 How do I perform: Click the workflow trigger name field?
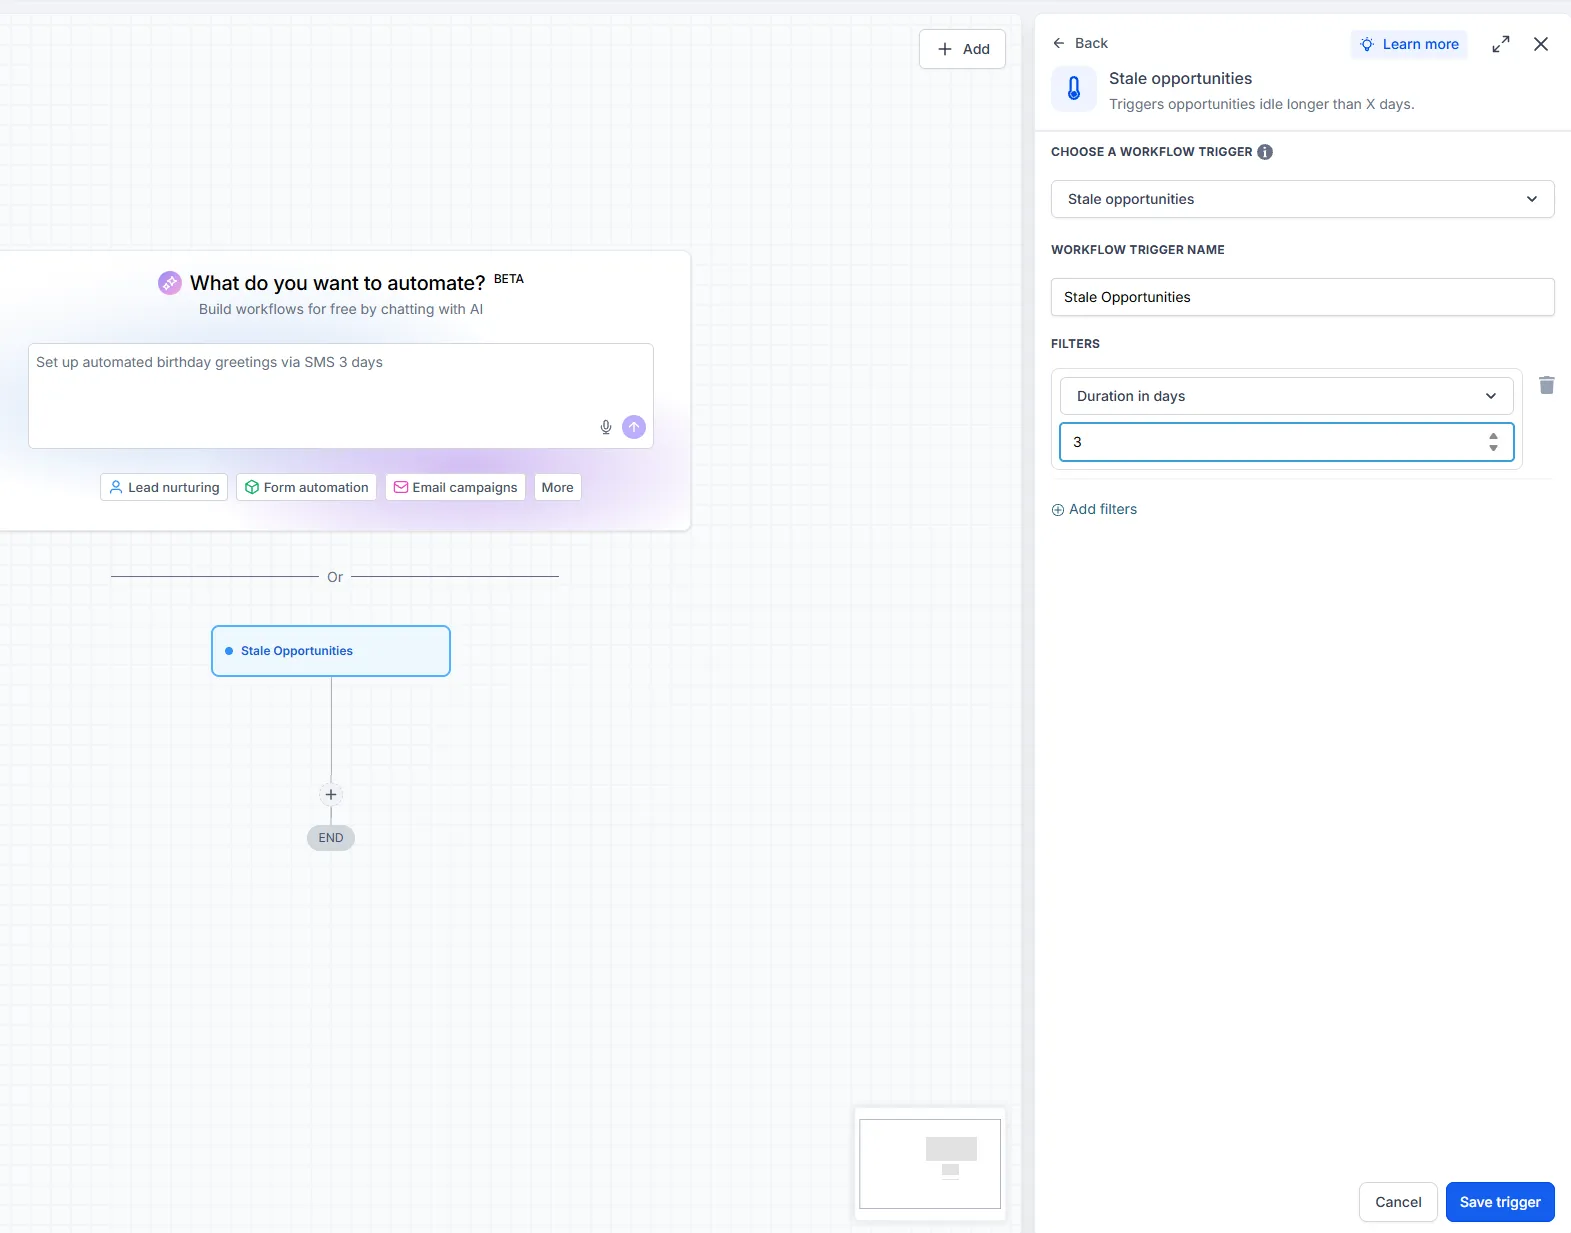pos(1302,297)
